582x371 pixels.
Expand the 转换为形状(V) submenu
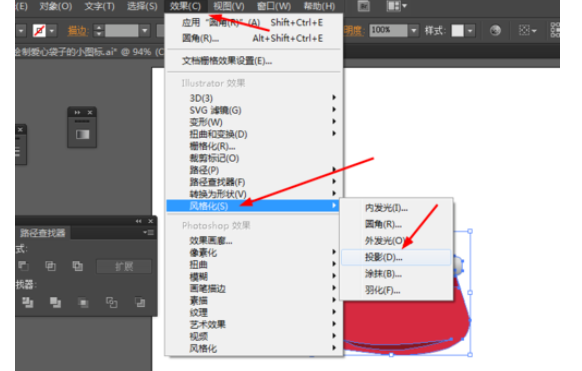253,194
